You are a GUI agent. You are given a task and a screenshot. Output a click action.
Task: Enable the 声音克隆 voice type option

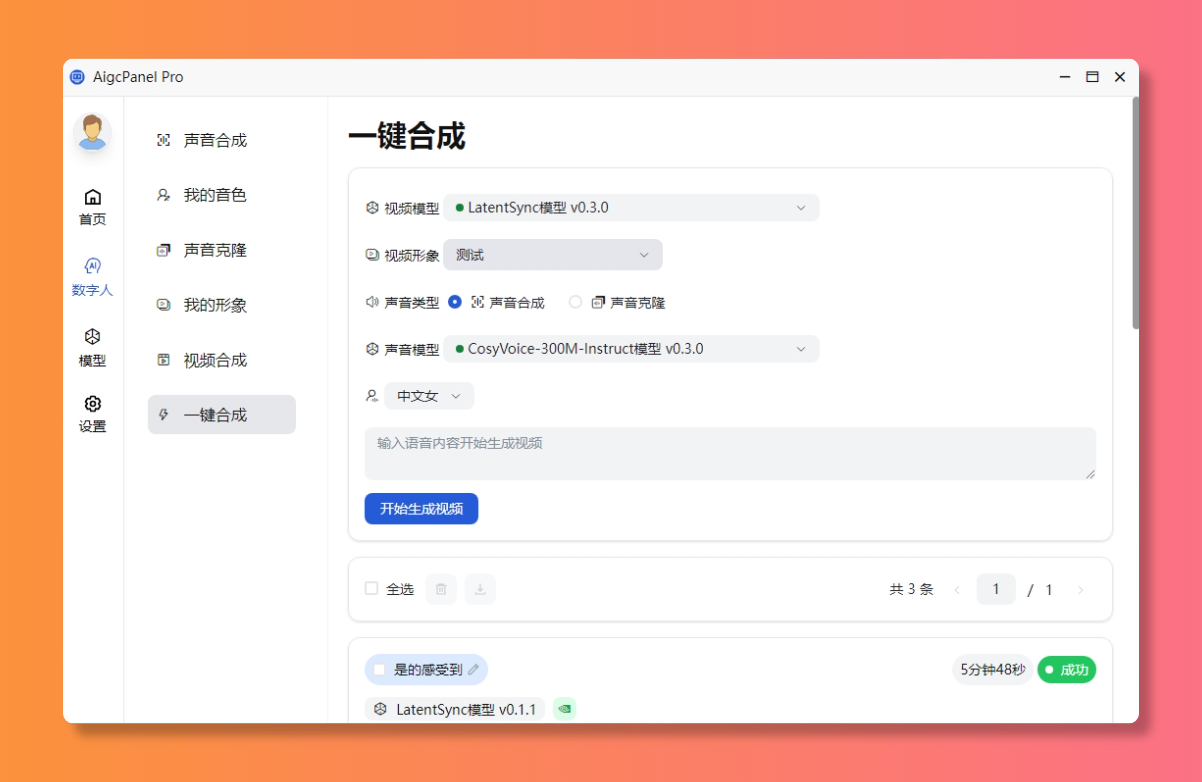coord(575,302)
